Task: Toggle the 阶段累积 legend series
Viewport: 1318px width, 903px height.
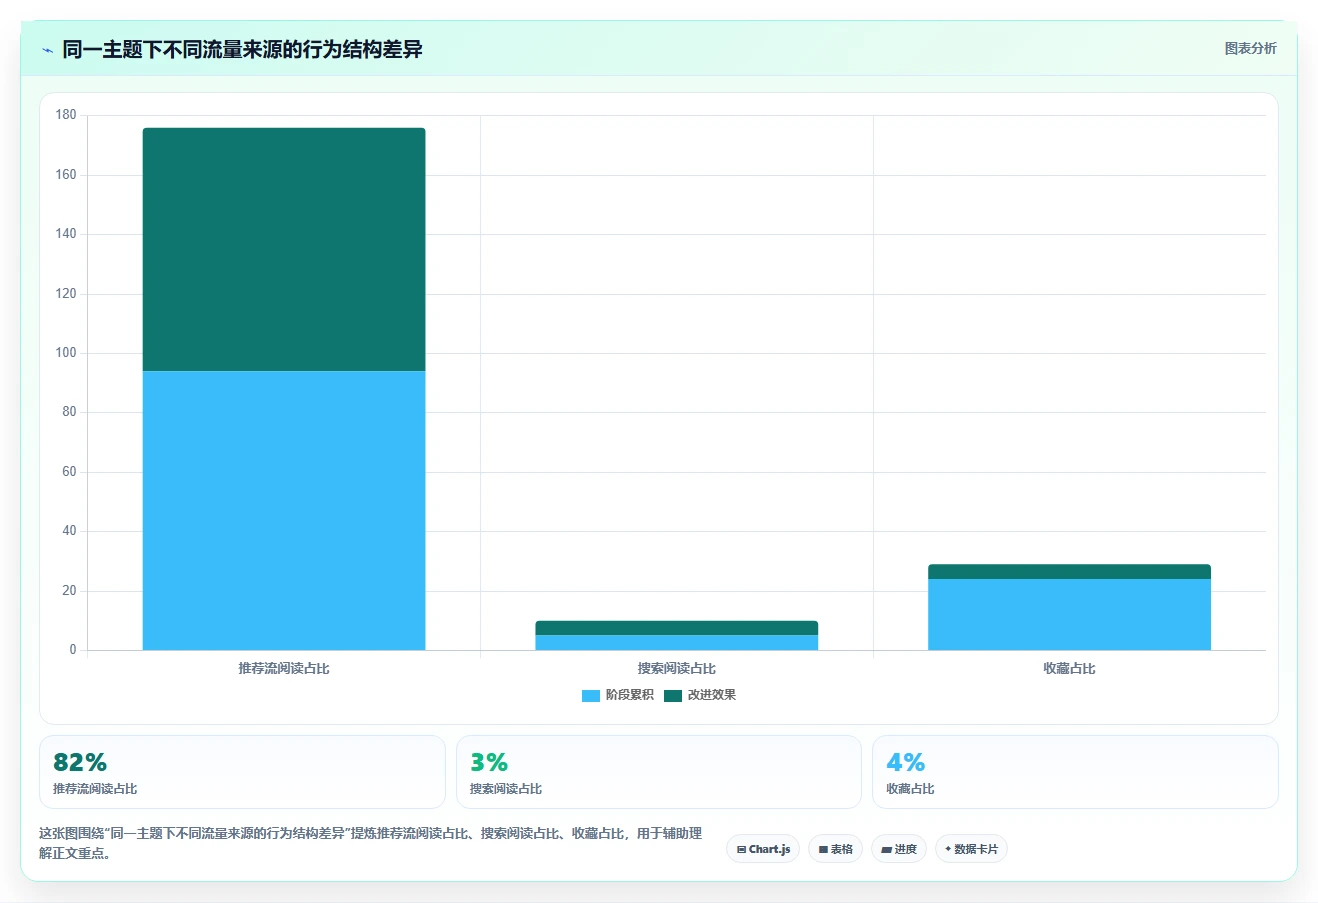Action: pyautogui.click(x=618, y=695)
